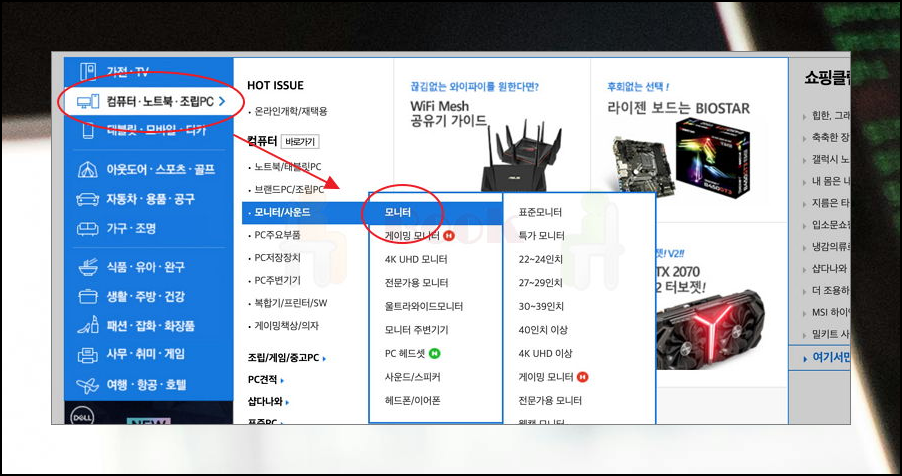The height and width of the screenshot is (476, 902).
Task: Open 브랜드PC/조립PC link
Action: 289,189
